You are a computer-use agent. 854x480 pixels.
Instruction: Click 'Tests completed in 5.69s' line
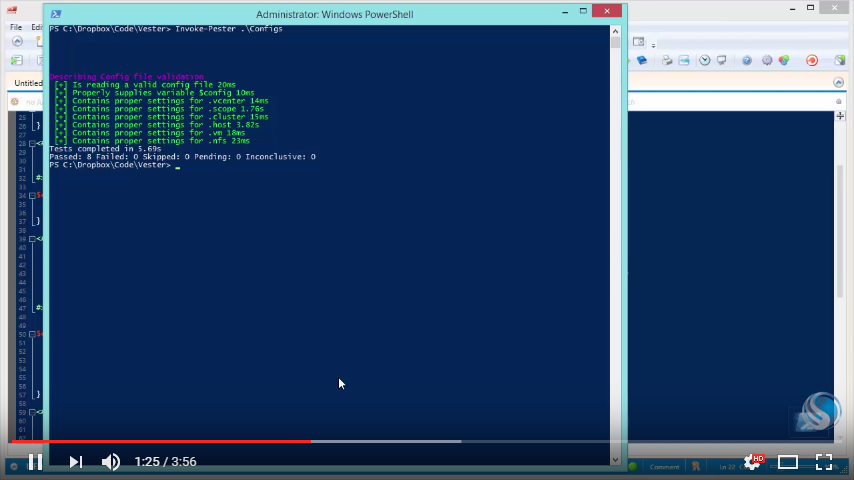click(105, 149)
